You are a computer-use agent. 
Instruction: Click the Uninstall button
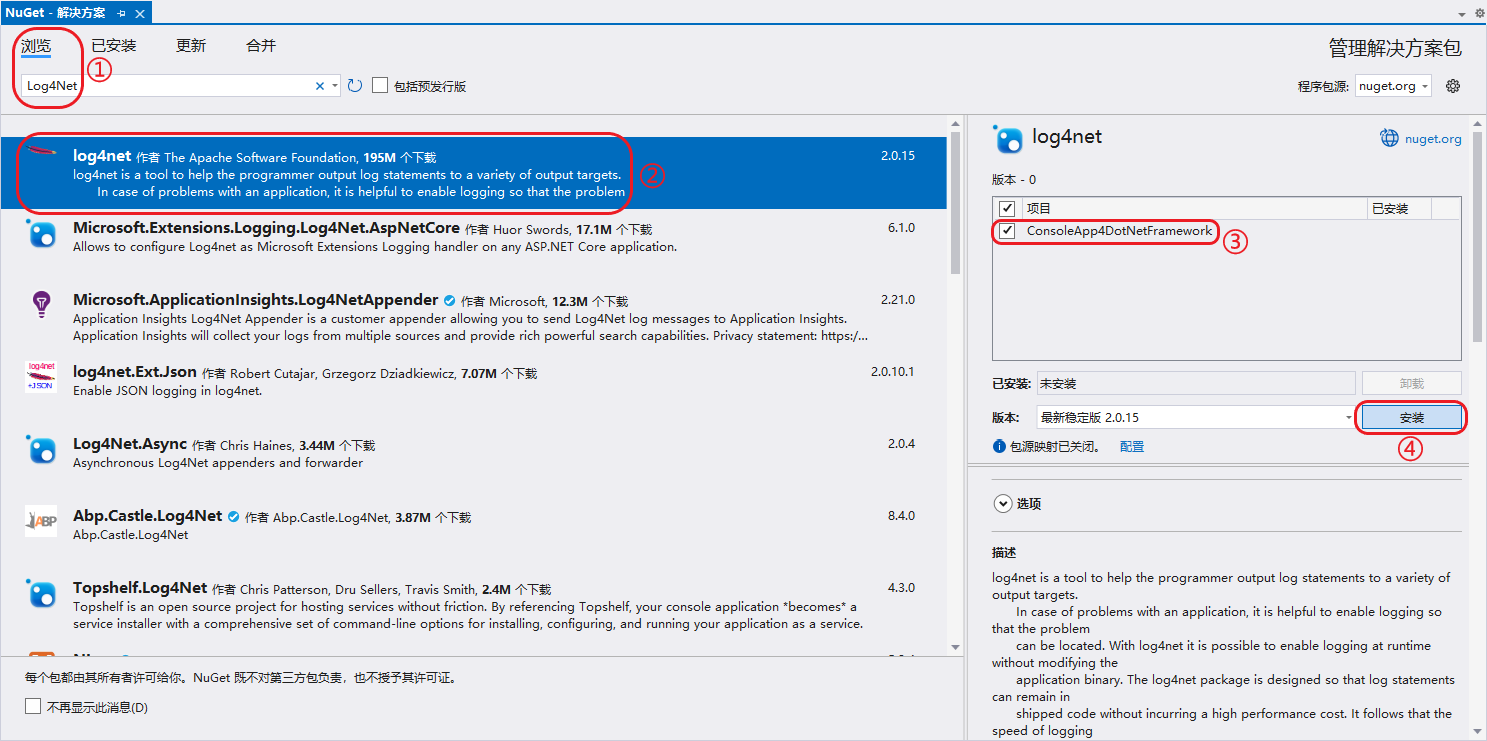tap(1412, 383)
